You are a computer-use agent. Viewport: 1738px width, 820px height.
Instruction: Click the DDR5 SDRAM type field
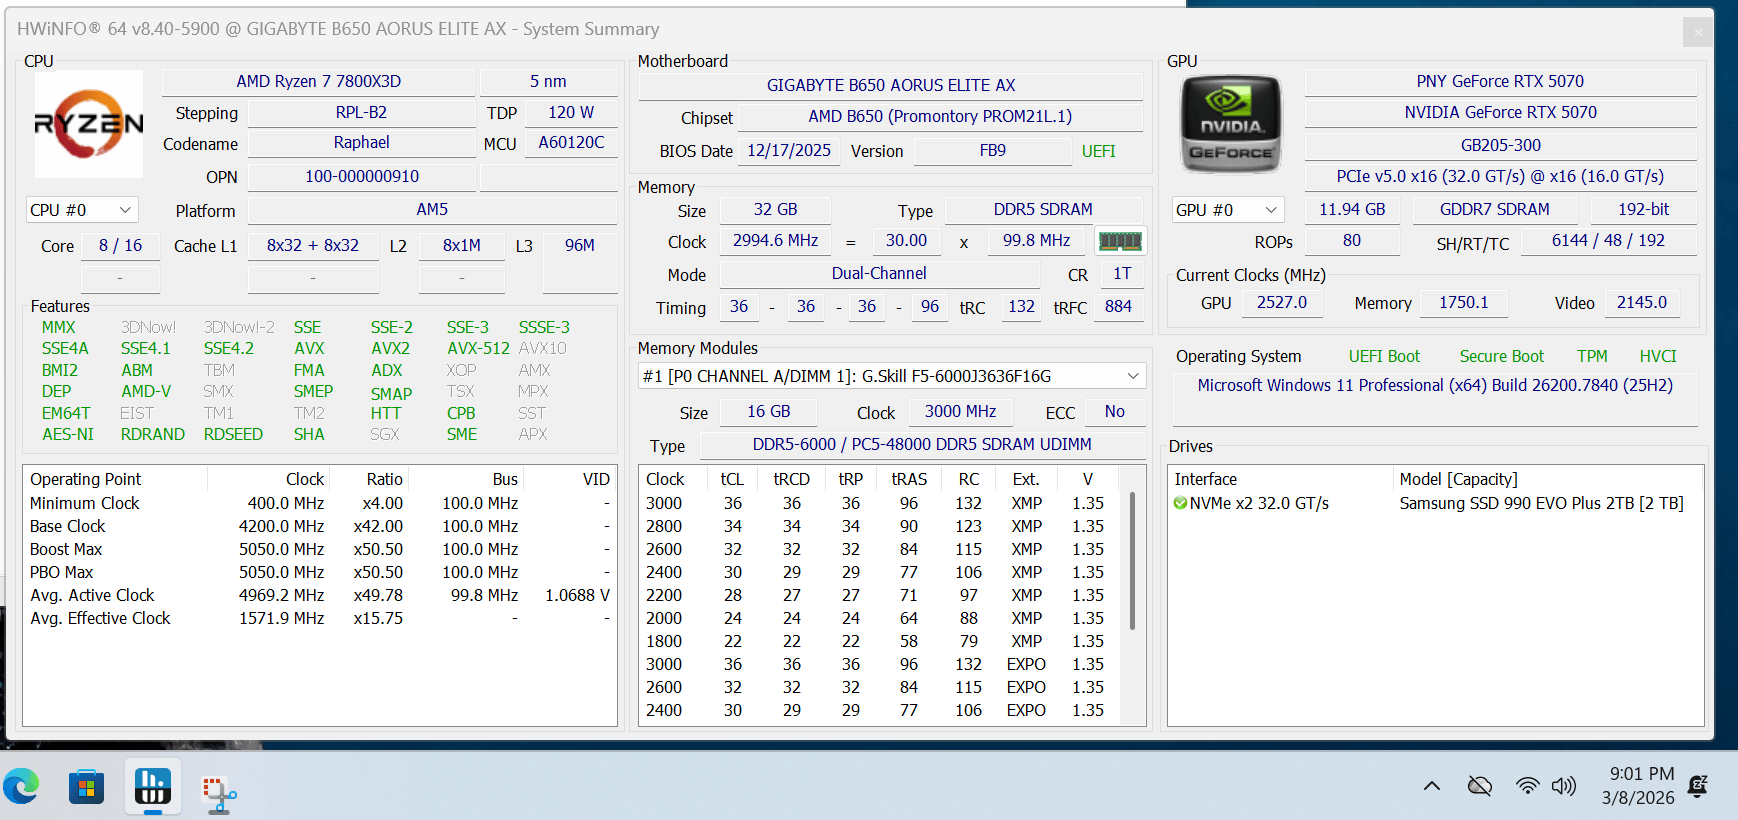(1043, 209)
